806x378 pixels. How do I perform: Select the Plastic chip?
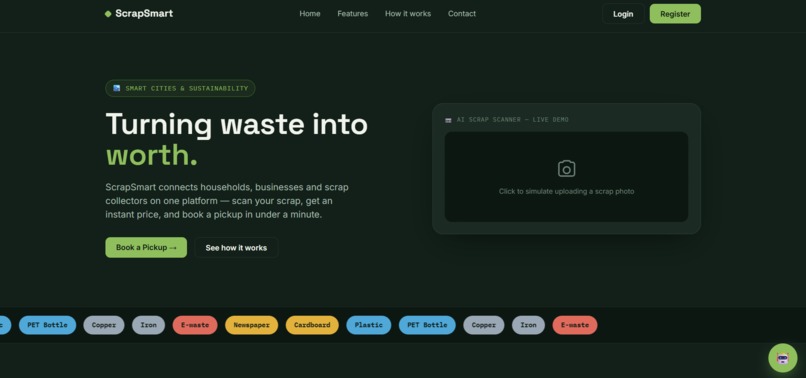[x=369, y=325]
